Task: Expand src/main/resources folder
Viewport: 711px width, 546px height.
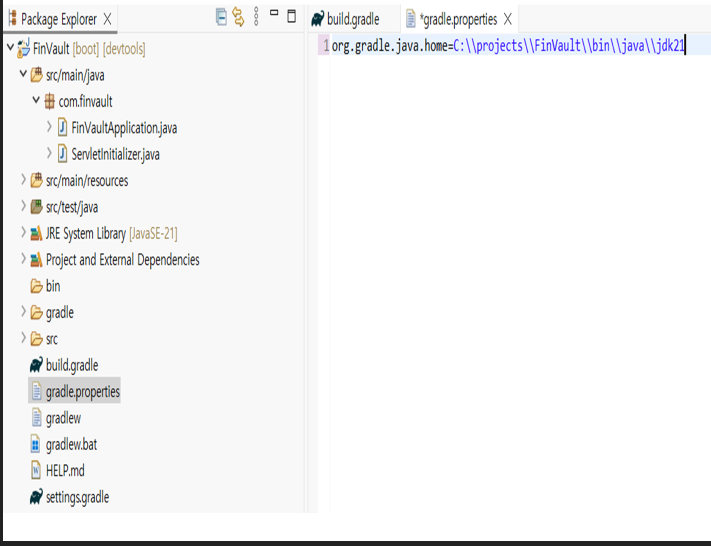Action: coord(23,180)
